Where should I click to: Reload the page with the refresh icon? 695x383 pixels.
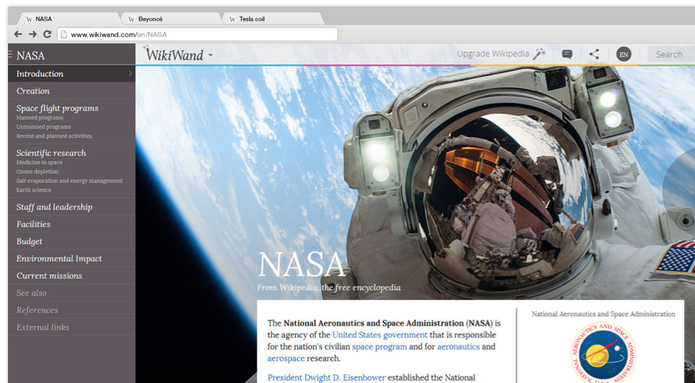tap(47, 34)
